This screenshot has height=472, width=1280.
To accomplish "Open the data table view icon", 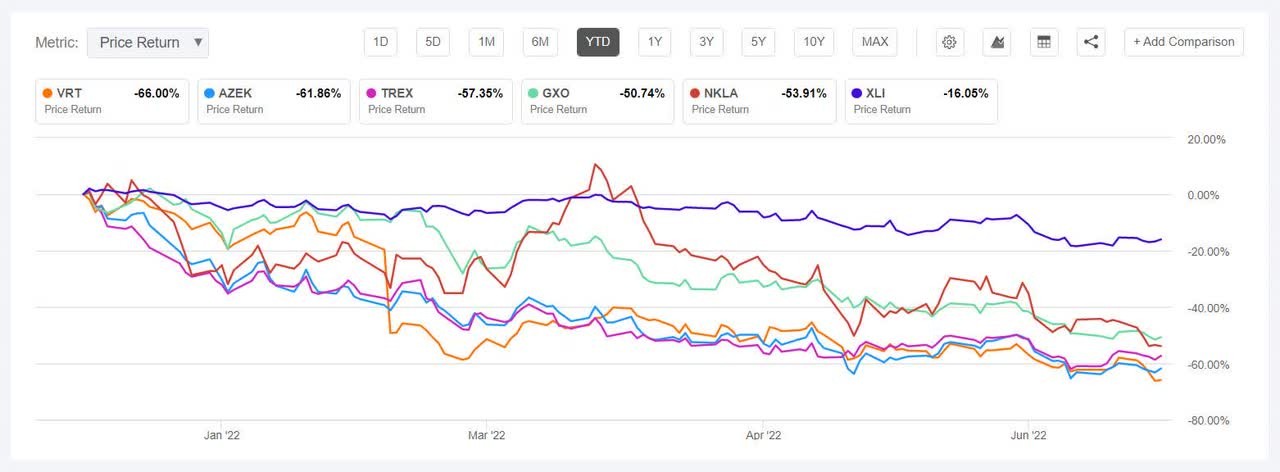I will 1044,42.
